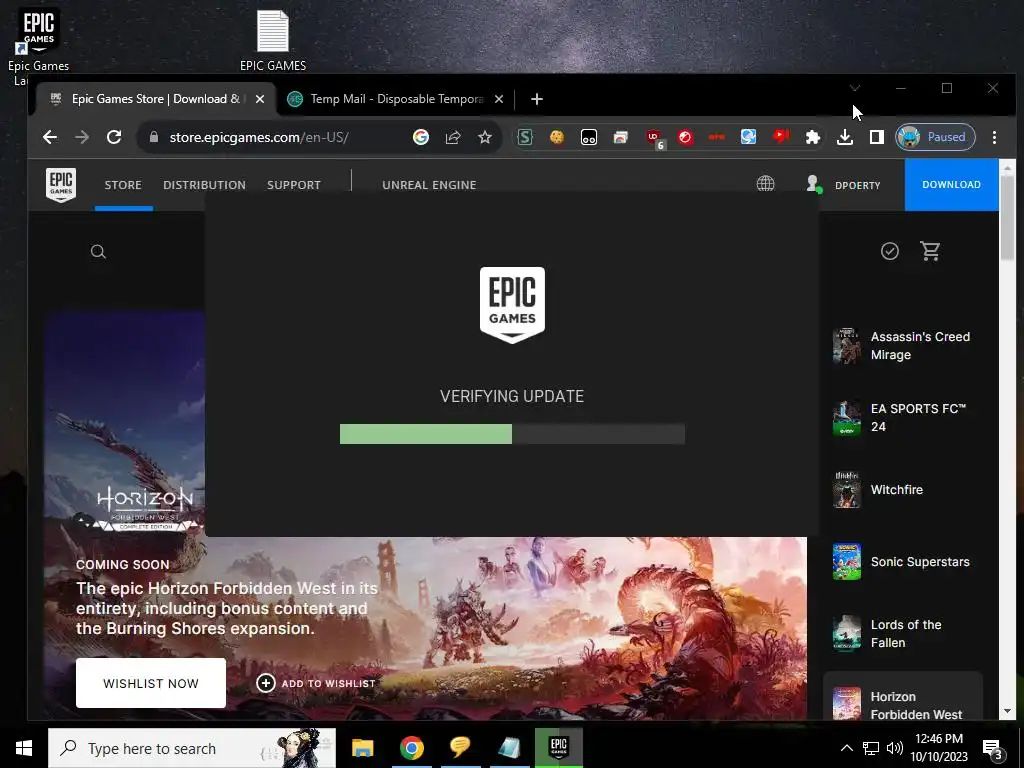Share this page using the share icon
The image size is (1024, 768).
click(453, 137)
